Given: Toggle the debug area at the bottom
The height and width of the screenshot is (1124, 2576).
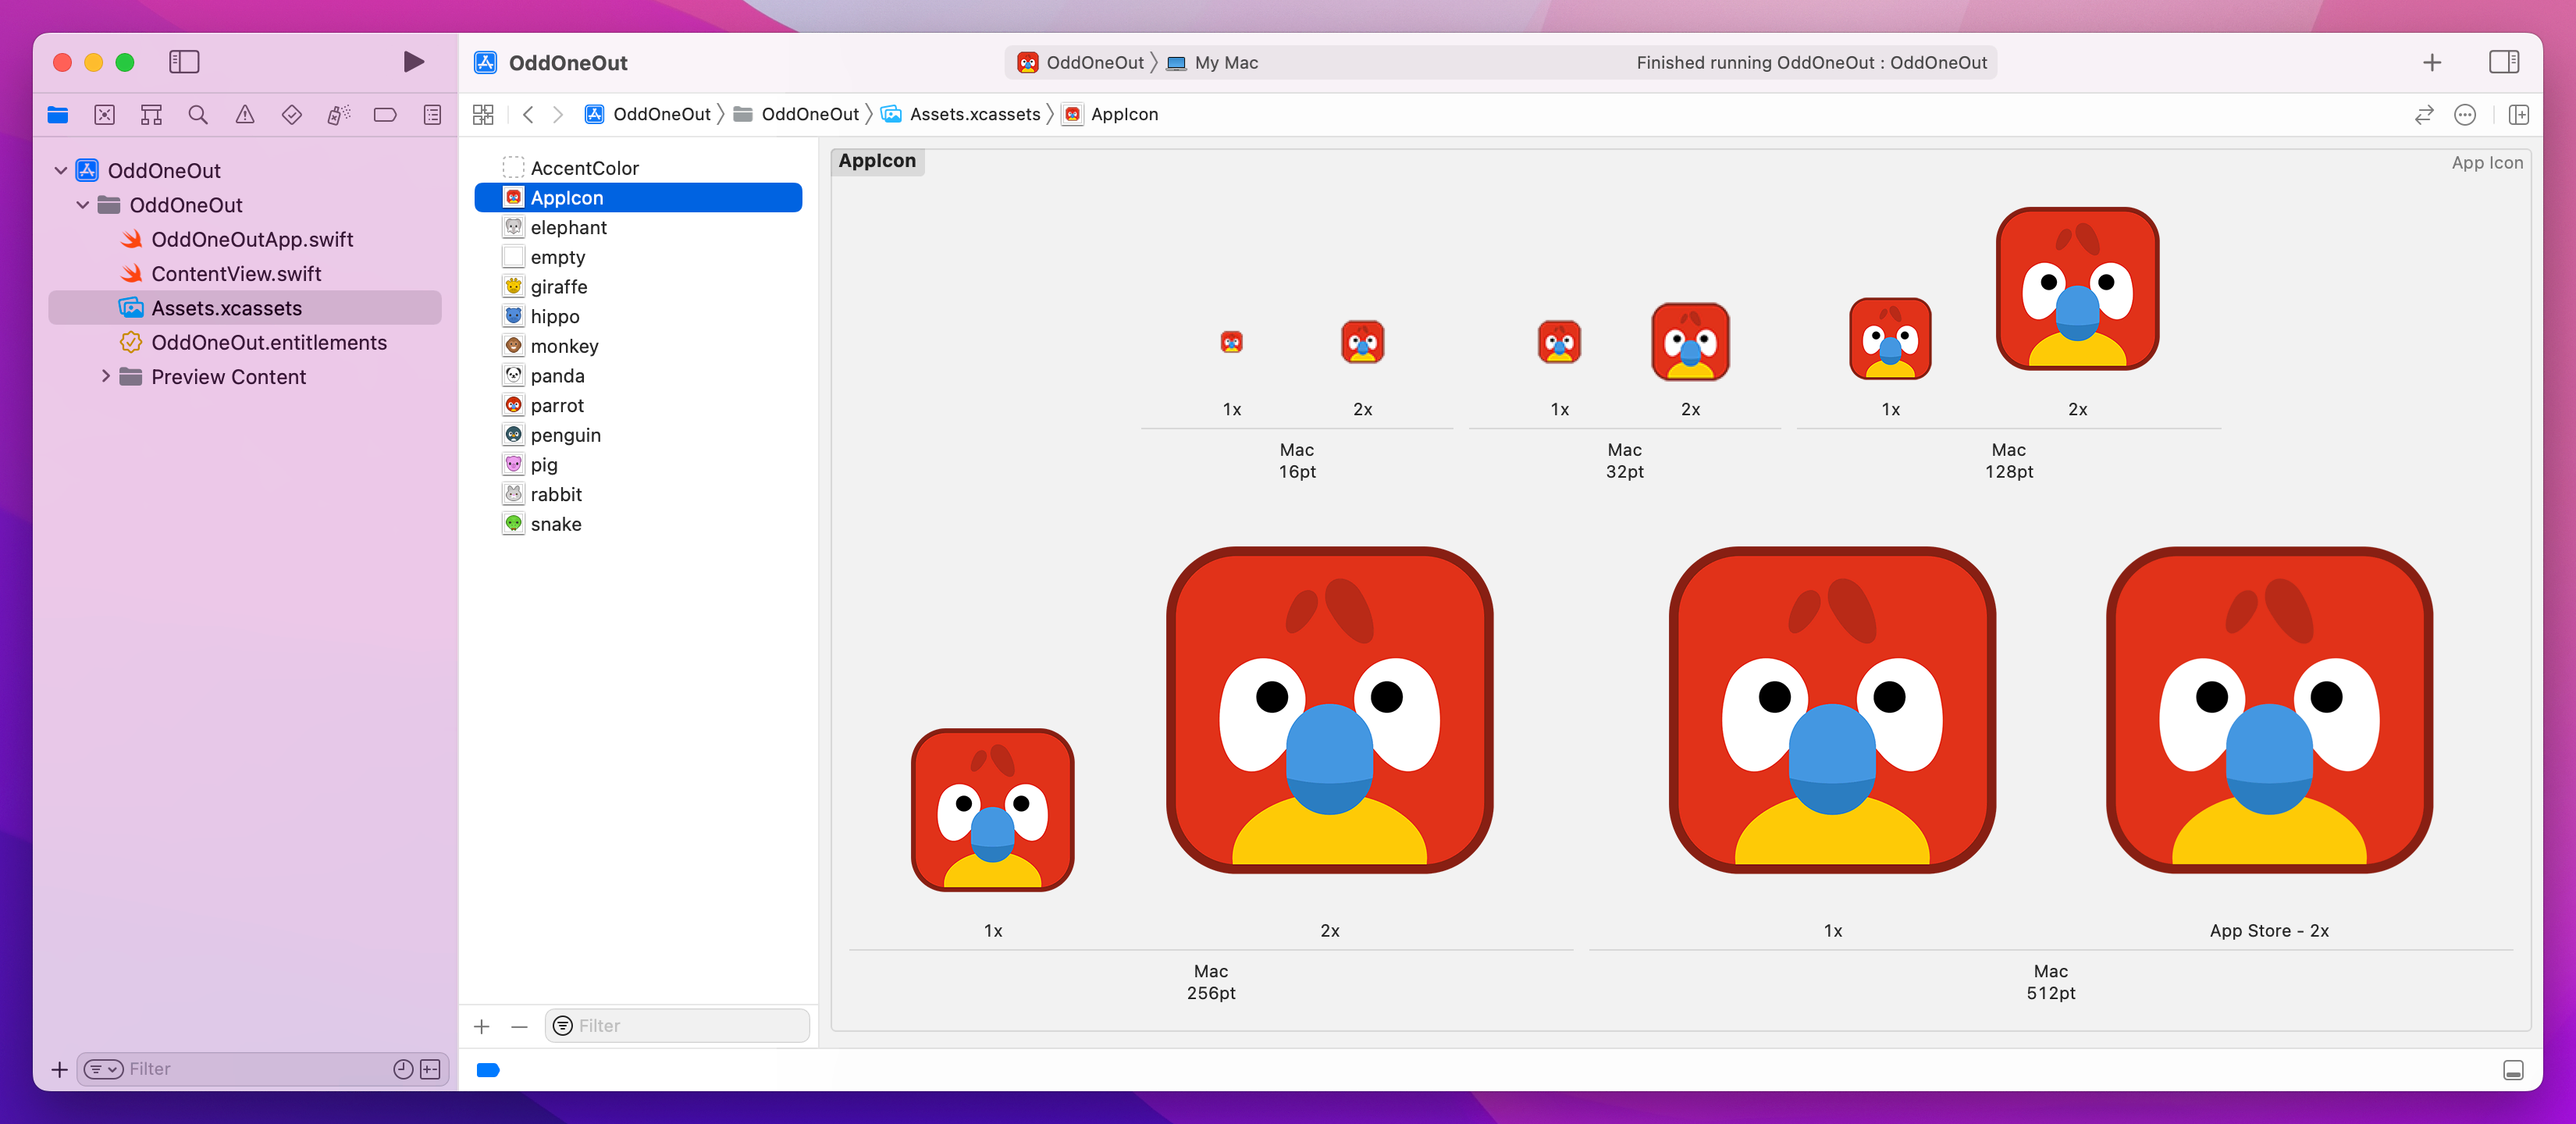Looking at the screenshot, I should [x=2515, y=1071].
